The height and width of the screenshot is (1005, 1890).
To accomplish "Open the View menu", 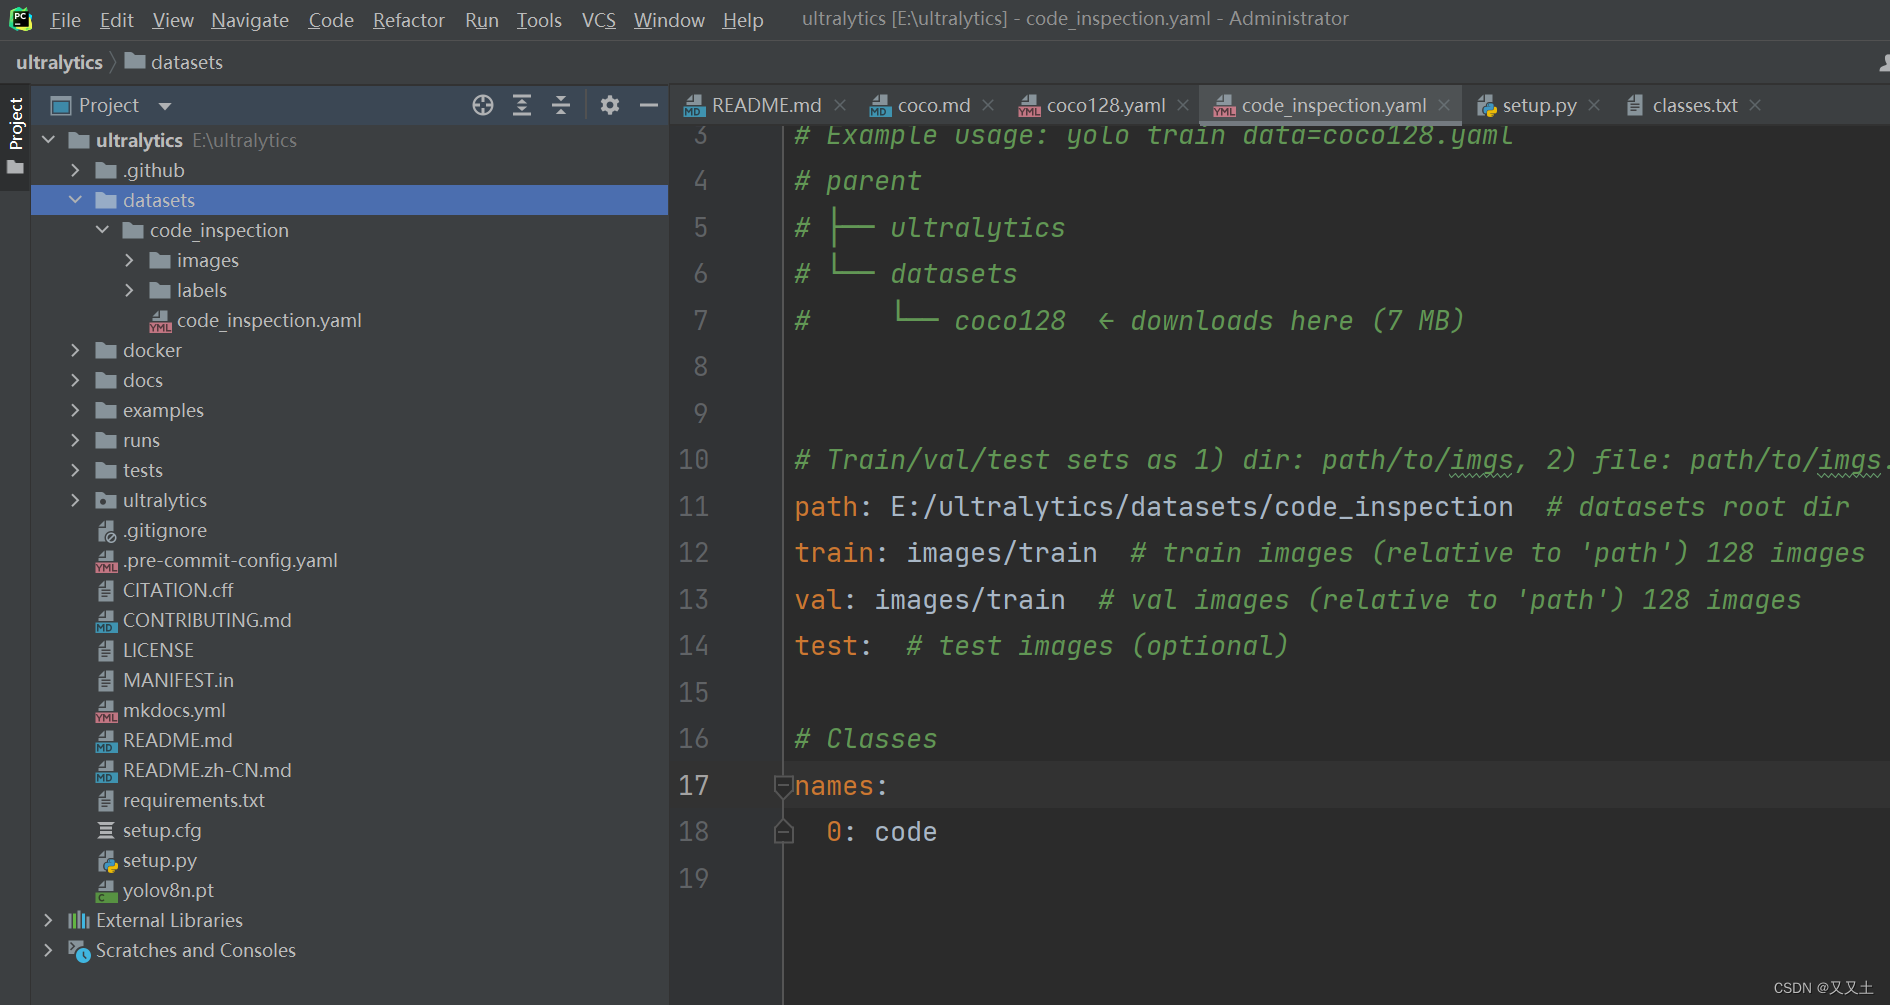I will click(x=173, y=20).
